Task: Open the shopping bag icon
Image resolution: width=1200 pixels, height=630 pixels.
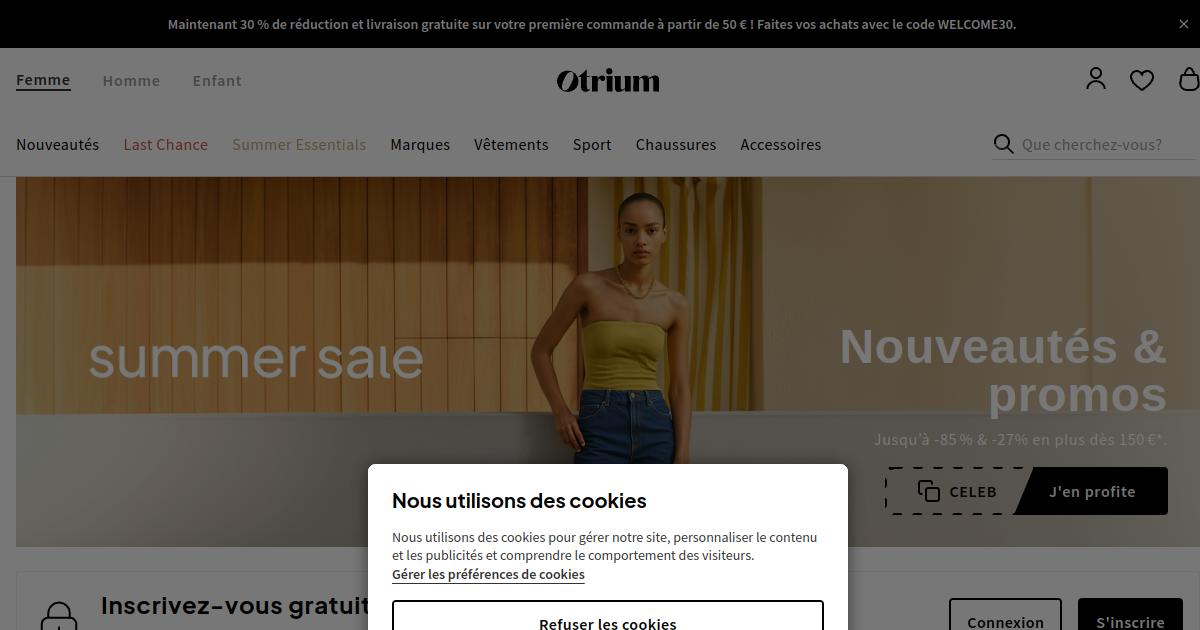Action: [x=1189, y=79]
